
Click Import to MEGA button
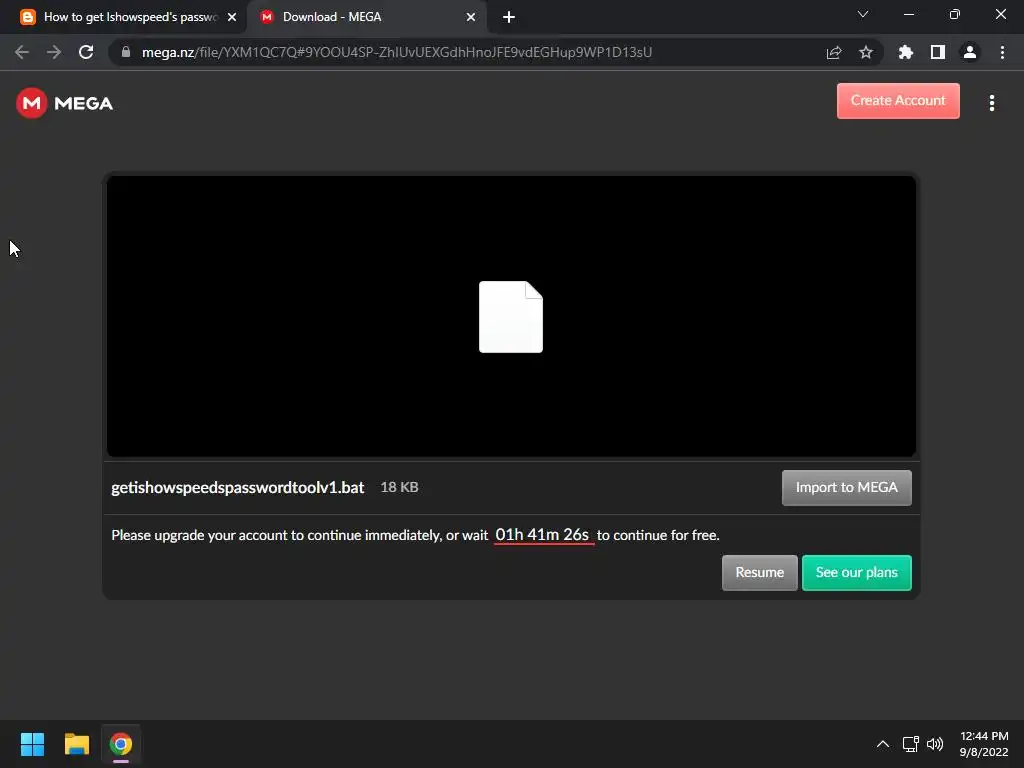846,487
